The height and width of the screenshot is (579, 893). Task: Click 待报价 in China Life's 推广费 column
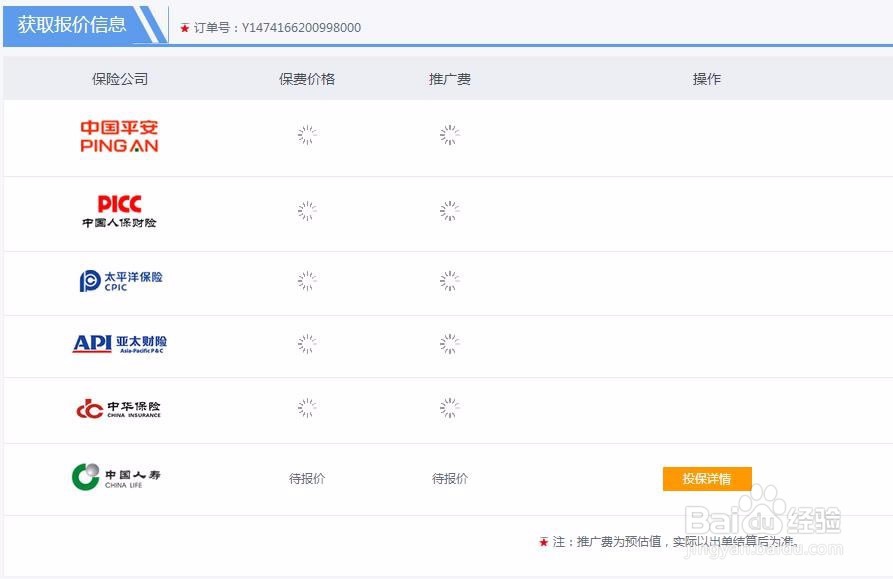pos(450,479)
